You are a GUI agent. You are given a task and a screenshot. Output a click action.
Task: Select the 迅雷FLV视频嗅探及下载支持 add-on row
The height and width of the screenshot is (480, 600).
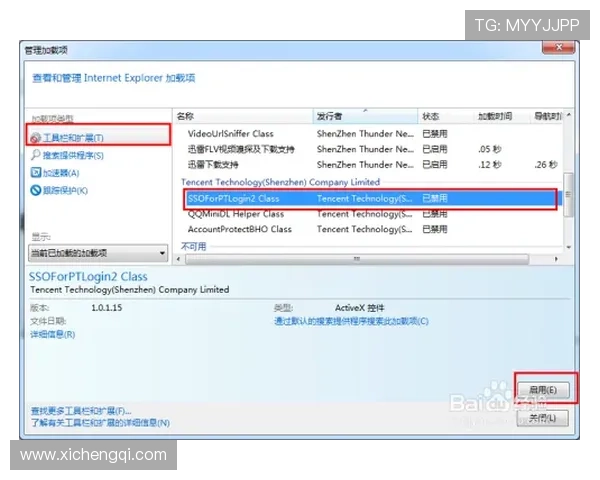(x=242, y=149)
